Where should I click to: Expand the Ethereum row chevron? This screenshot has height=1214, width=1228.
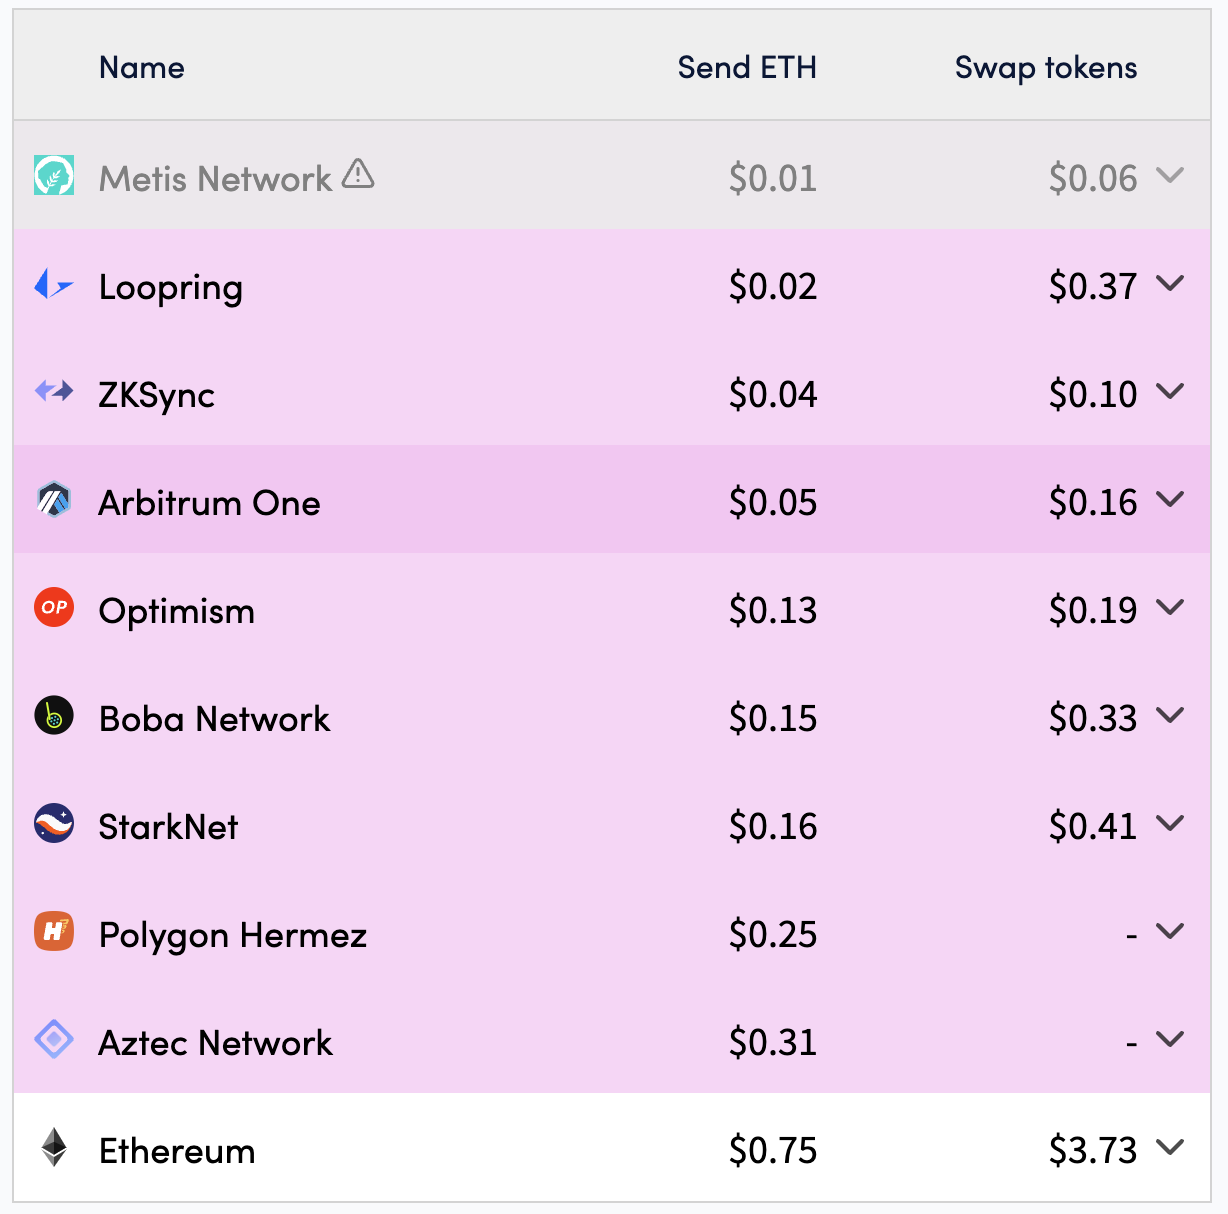click(1170, 1147)
